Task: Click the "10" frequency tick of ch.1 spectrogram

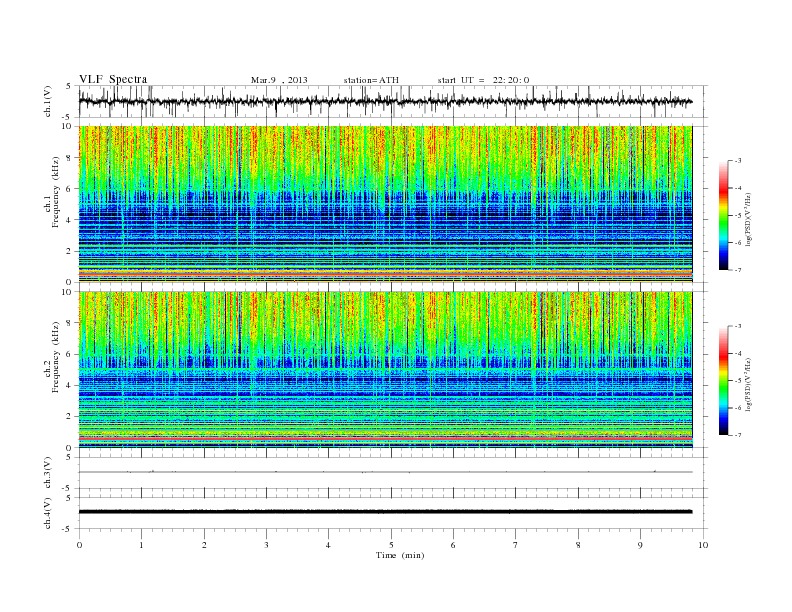Action: [67, 126]
